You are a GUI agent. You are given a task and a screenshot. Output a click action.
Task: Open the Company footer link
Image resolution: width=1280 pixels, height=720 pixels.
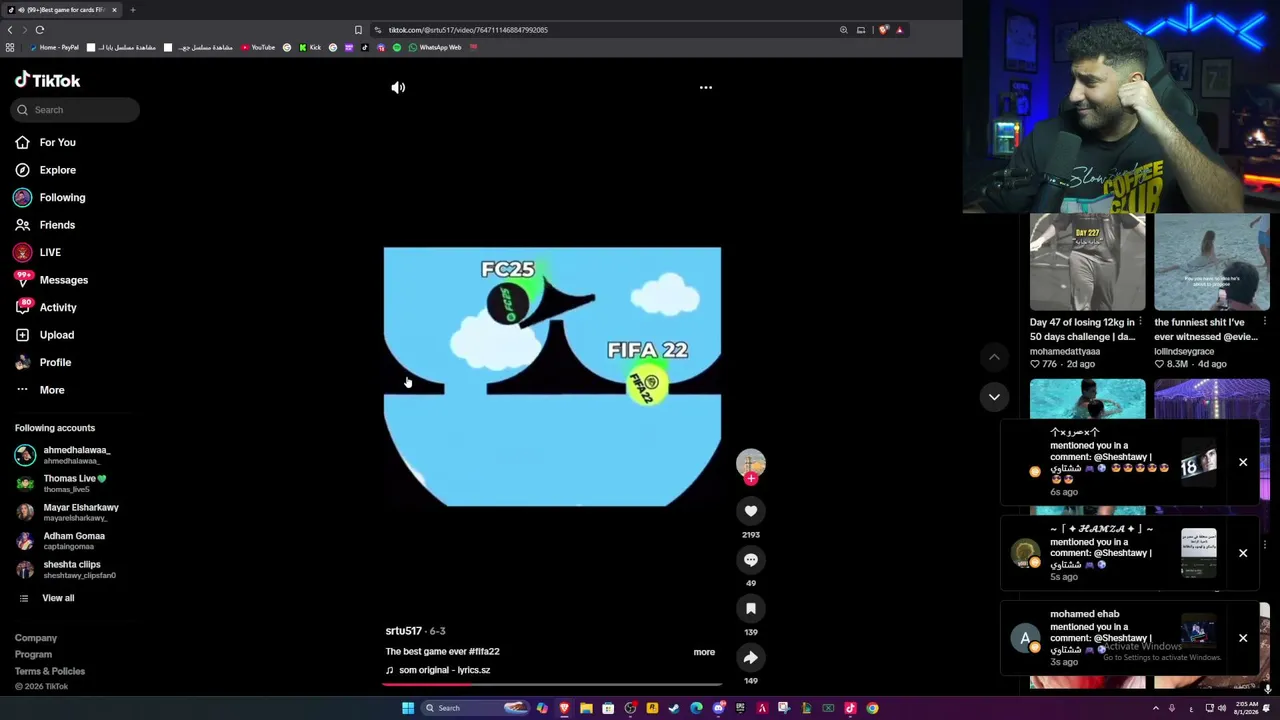coord(36,638)
